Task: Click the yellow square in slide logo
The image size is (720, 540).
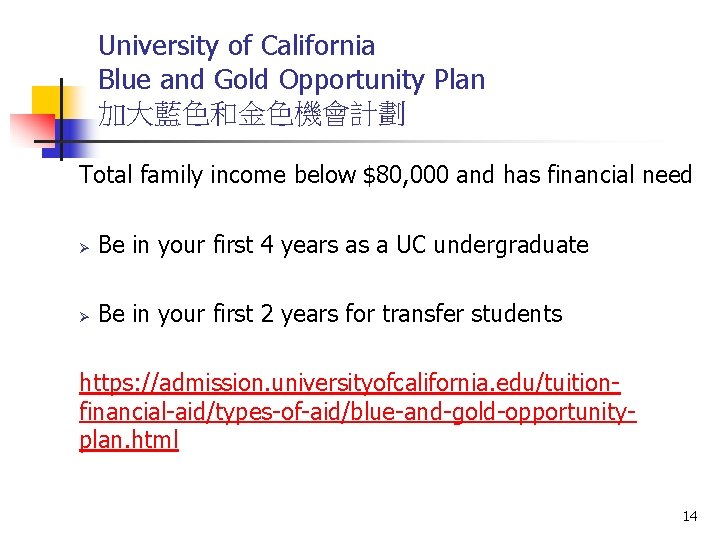Action: pyautogui.click(x=46, y=100)
